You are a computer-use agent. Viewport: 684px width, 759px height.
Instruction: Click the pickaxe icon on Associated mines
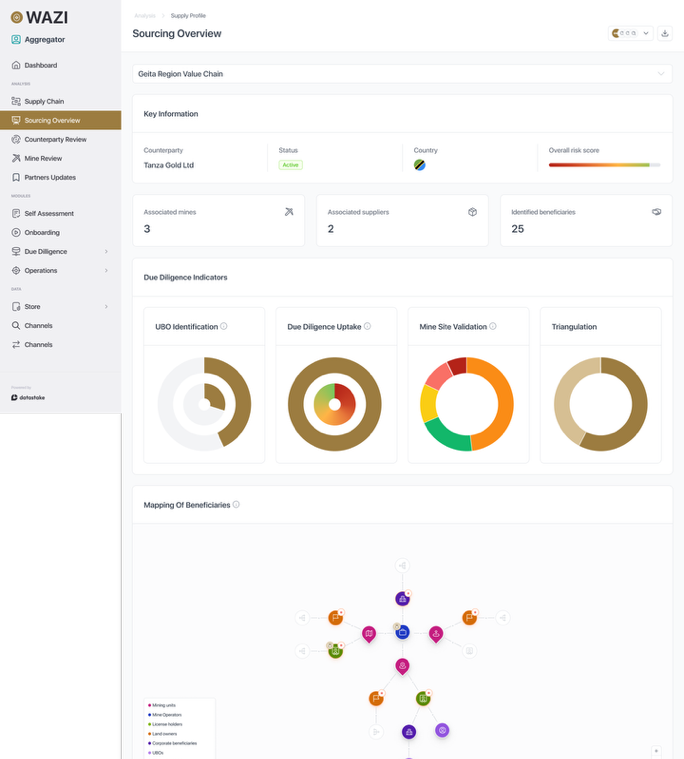tap(289, 212)
